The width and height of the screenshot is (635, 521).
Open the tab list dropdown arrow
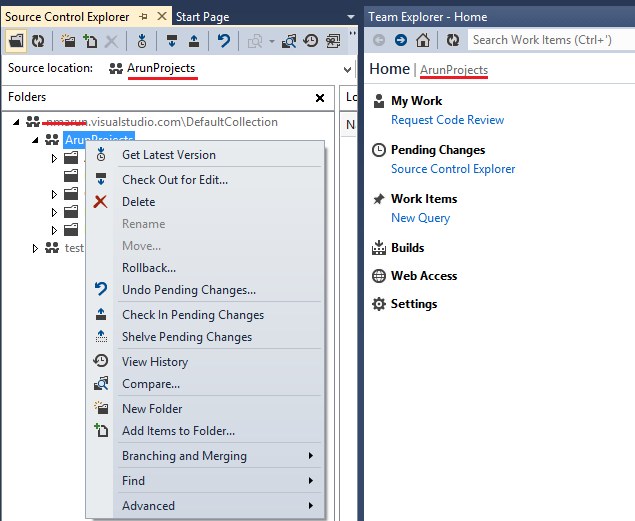tap(351, 17)
